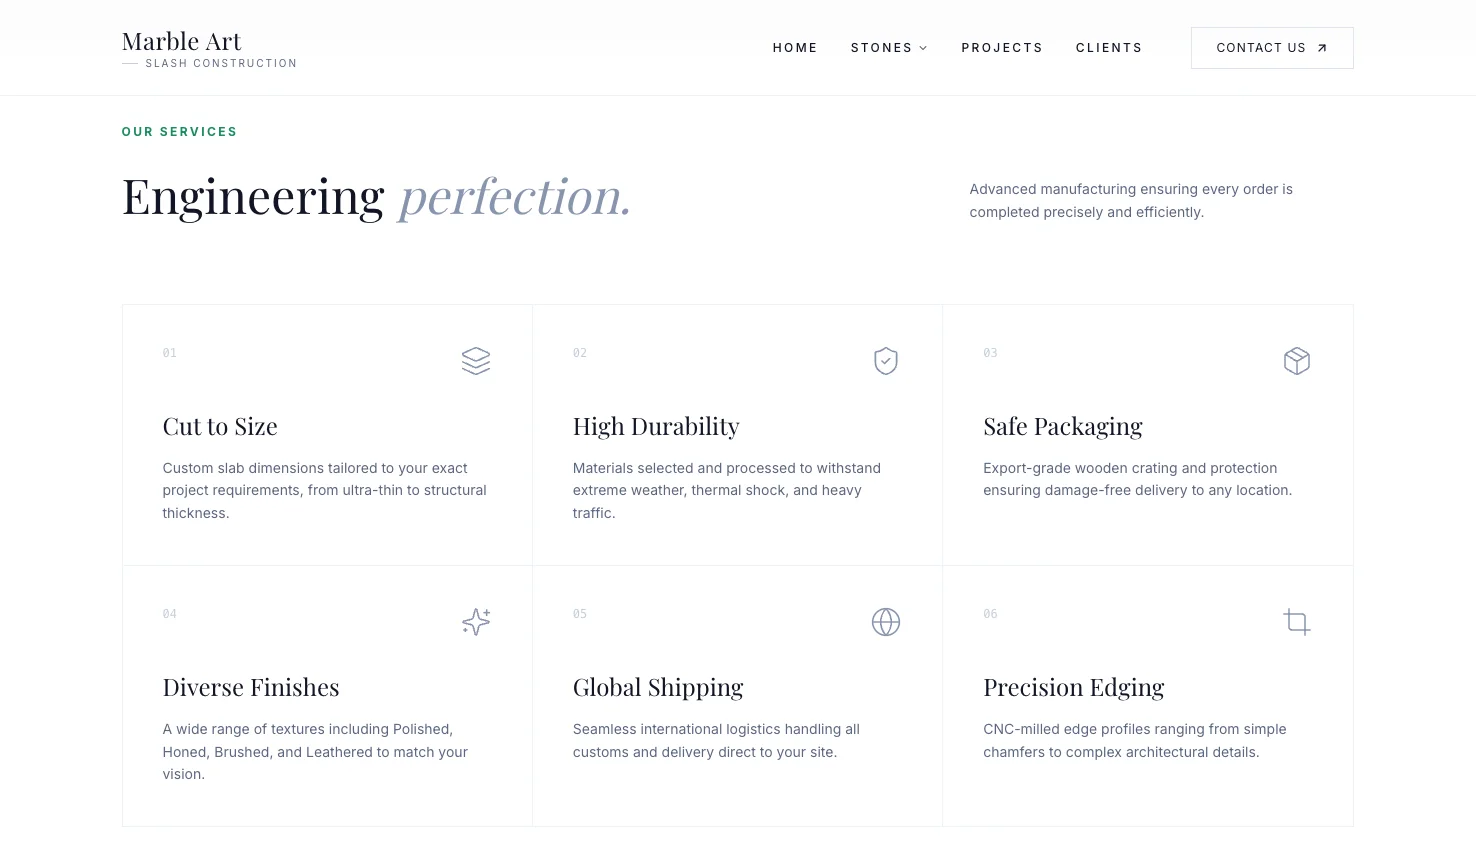Click the sparkle icon for Diverse Finishes
1476x857 pixels.
point(476,622)
